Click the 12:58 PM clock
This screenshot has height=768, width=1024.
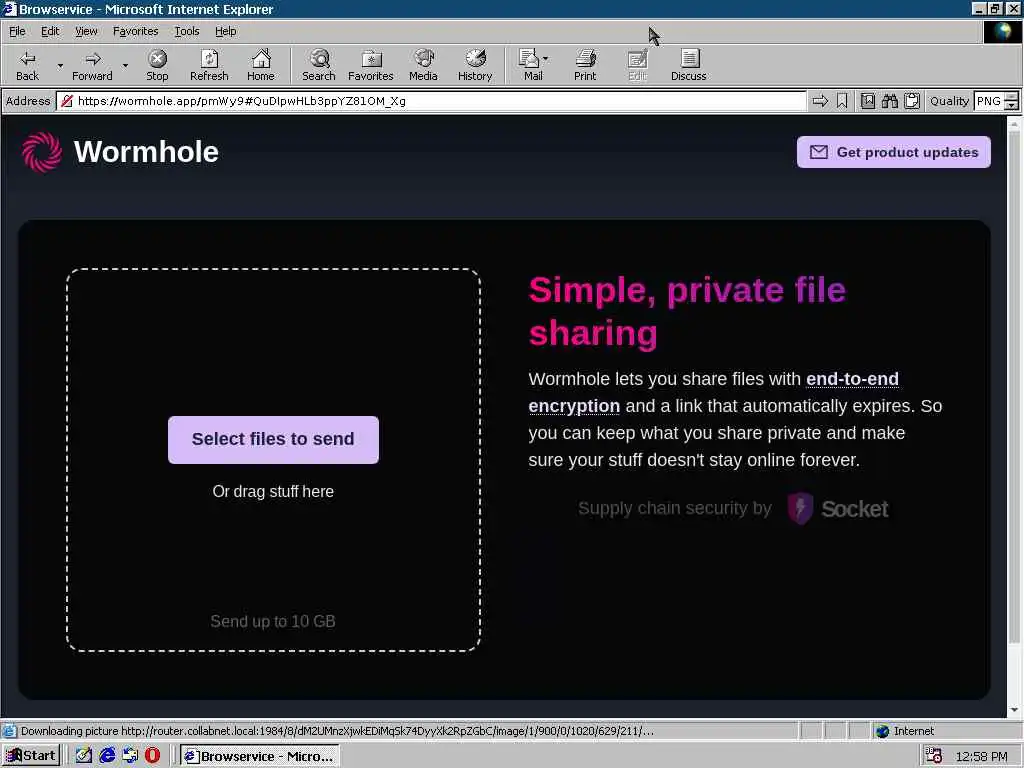(x=982, y=756)
